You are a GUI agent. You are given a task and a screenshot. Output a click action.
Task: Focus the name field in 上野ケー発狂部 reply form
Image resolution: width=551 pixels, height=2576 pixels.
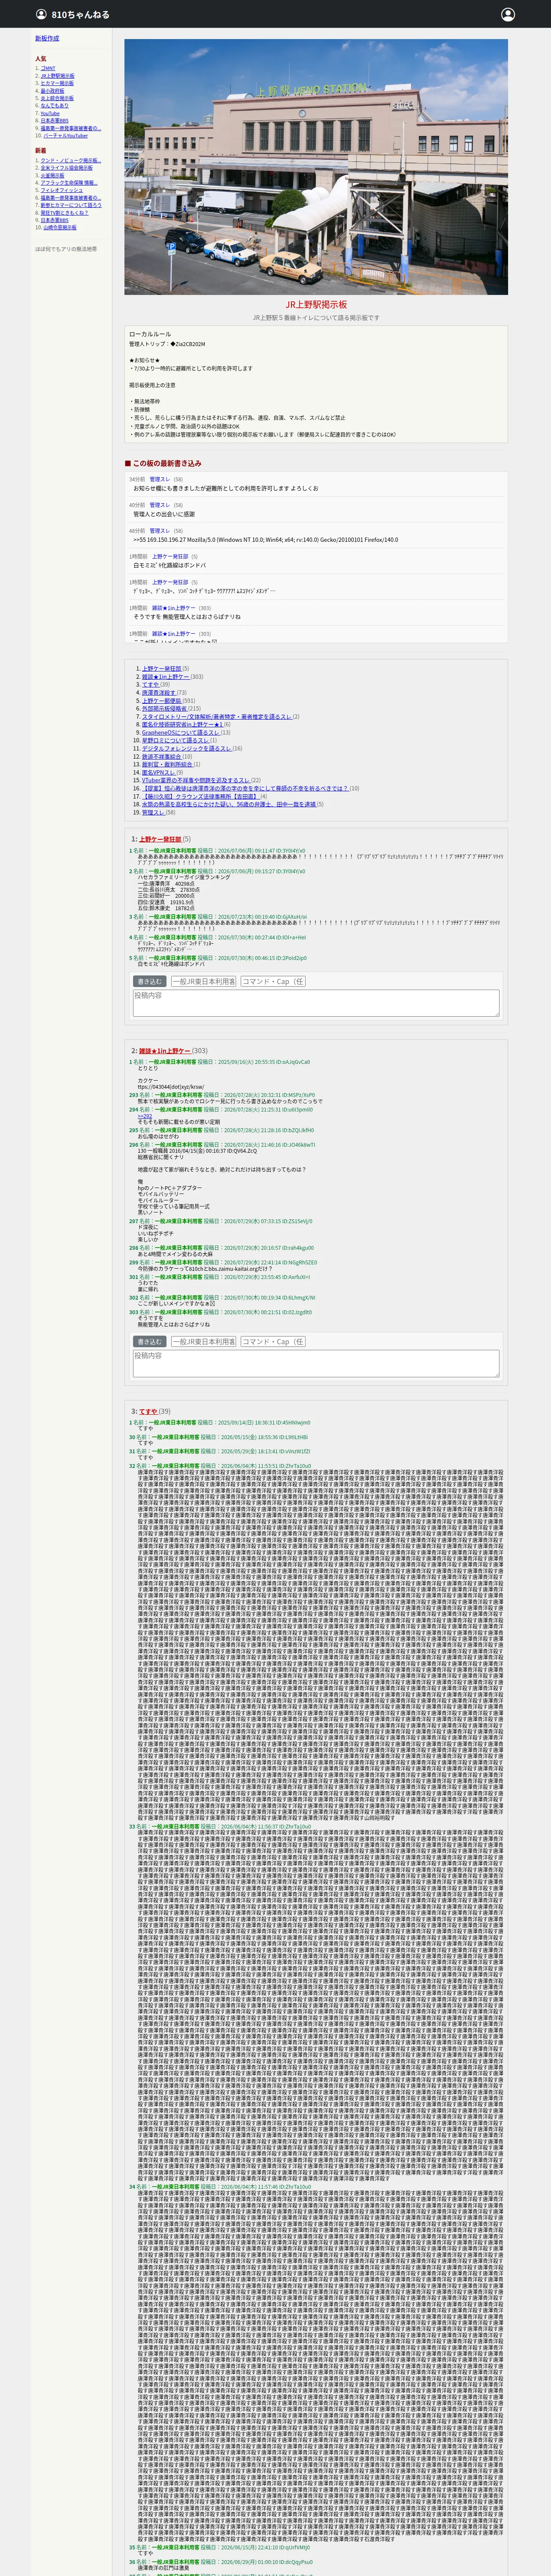[x=204, y=982]
